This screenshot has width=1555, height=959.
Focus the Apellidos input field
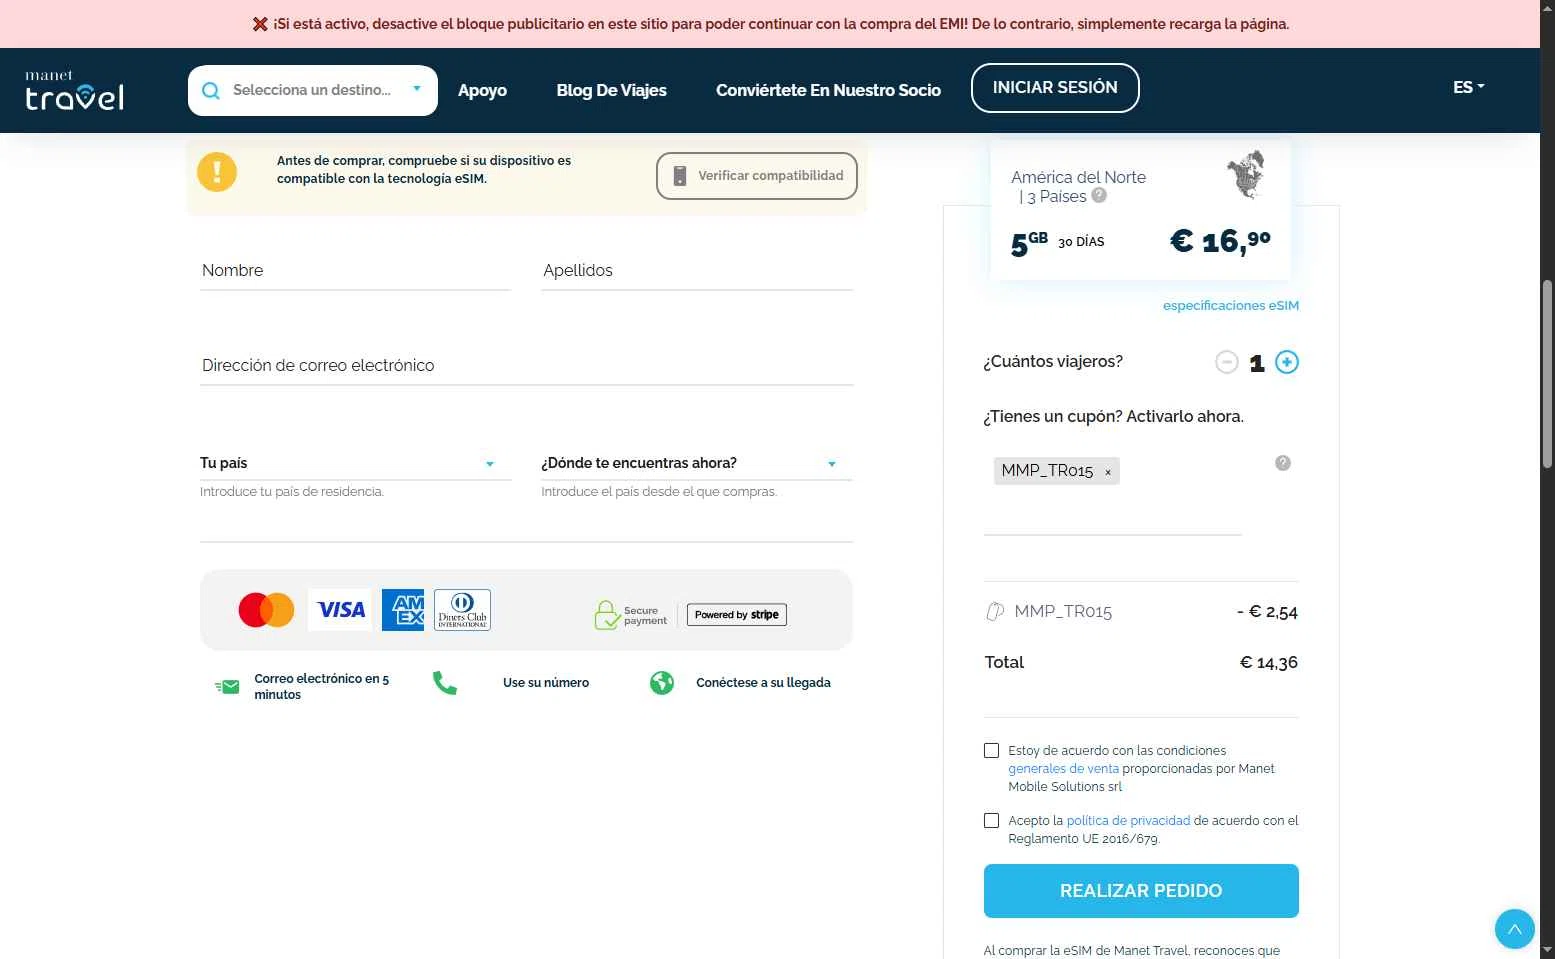point(697,271)
